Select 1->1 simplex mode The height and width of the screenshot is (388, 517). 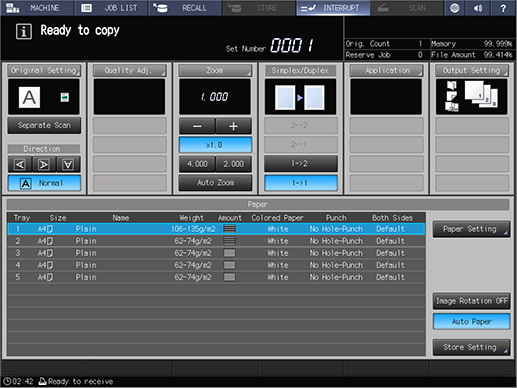pos(301,183)
